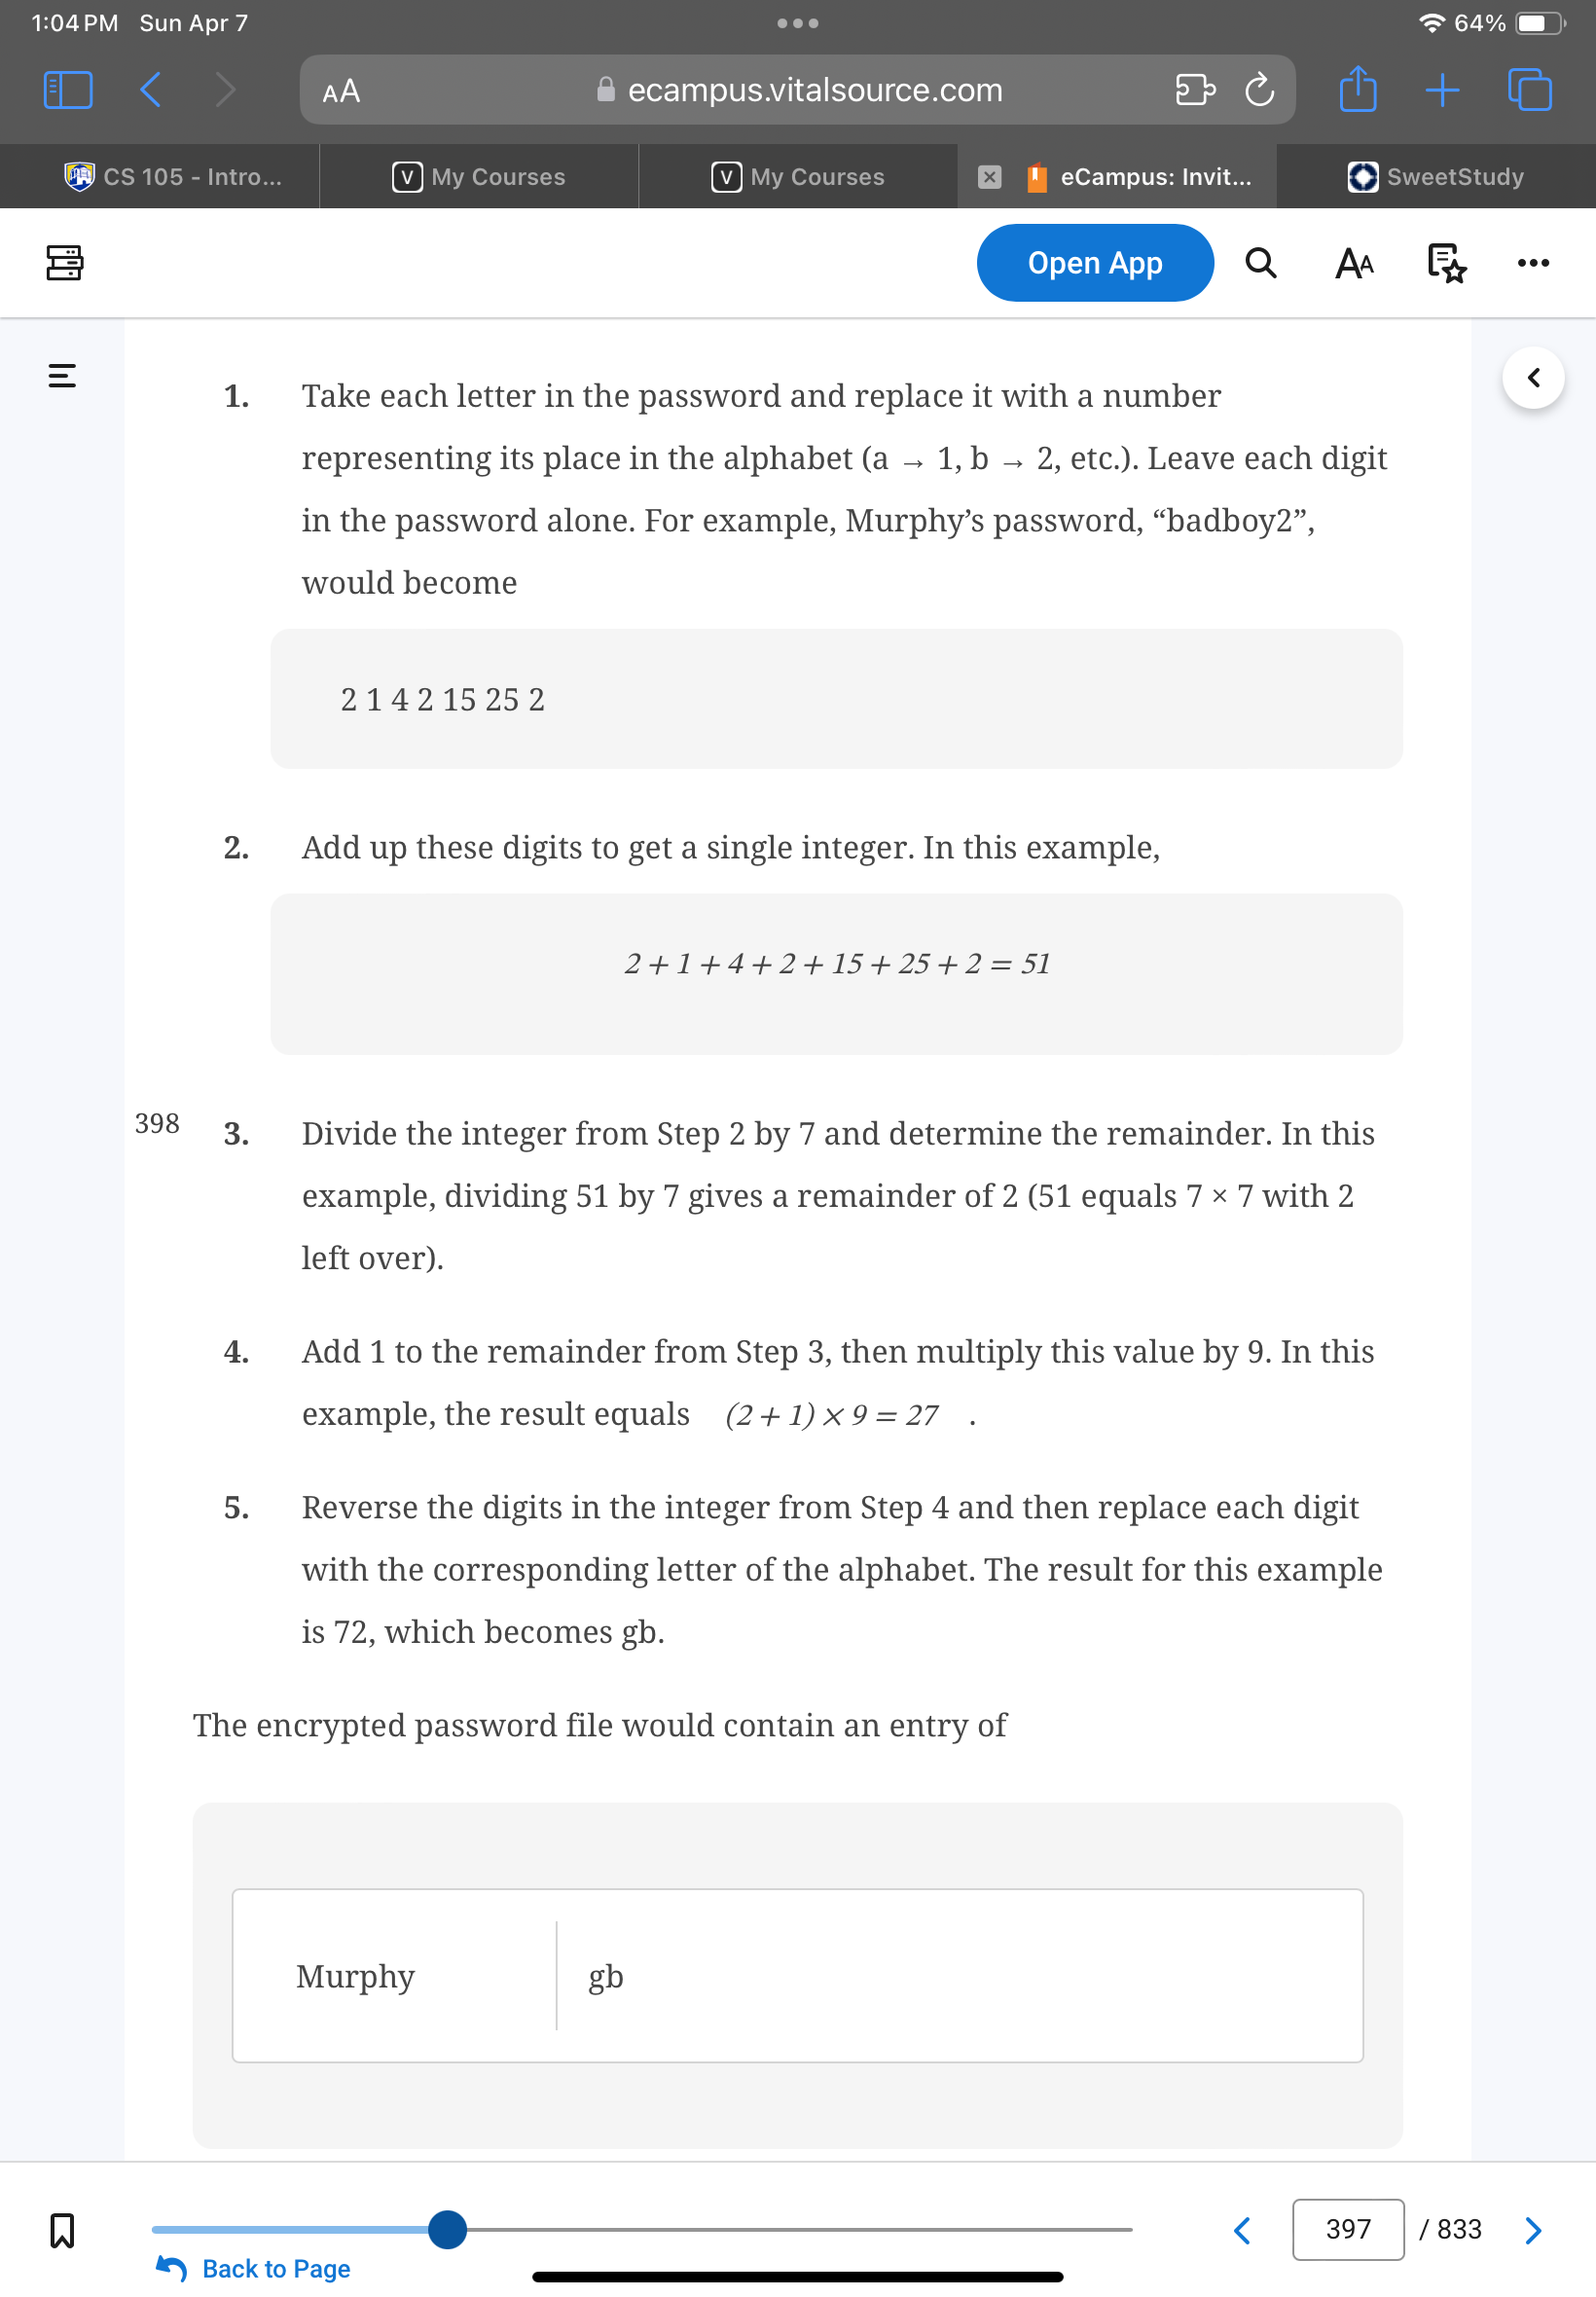Collapse the side panel chevron button

pyautogui.click(x=1532, y=378)
